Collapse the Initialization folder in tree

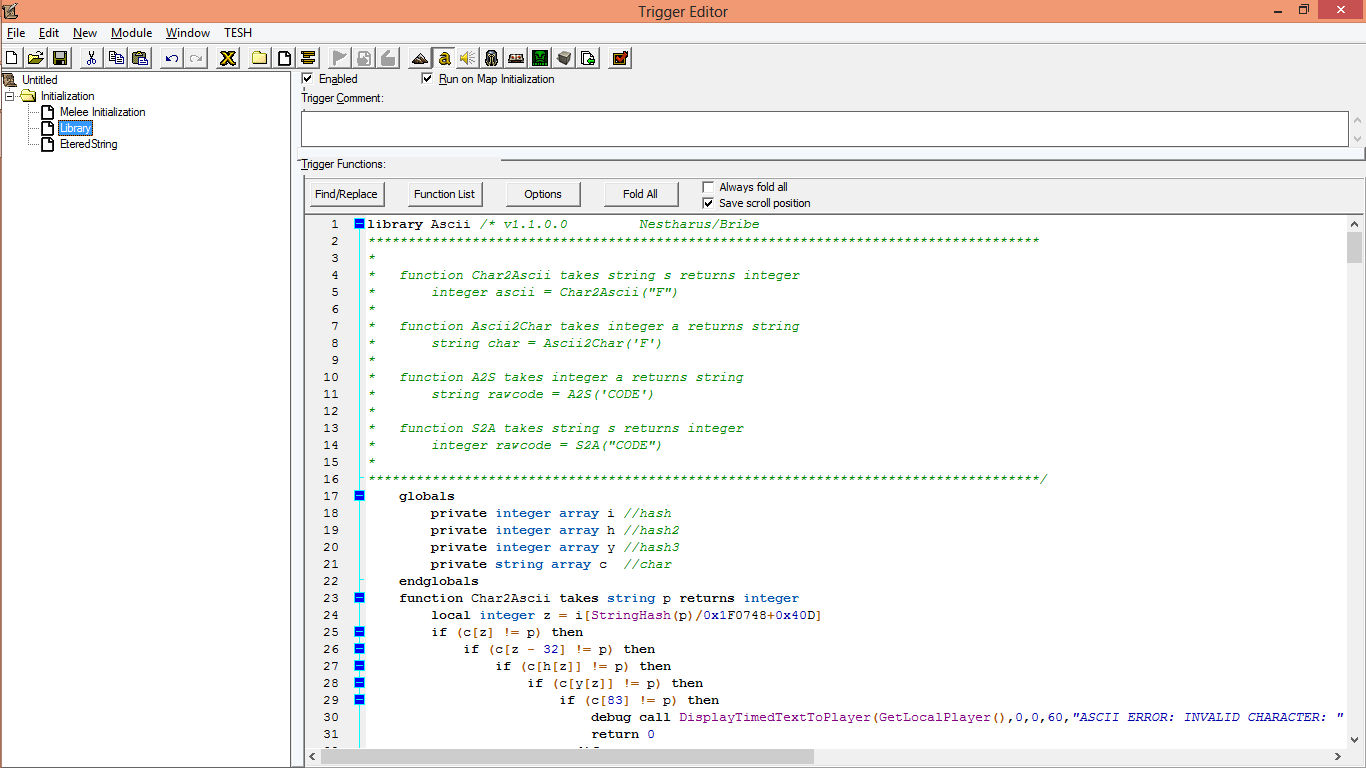pyautogui.click(x=10, y=96)
